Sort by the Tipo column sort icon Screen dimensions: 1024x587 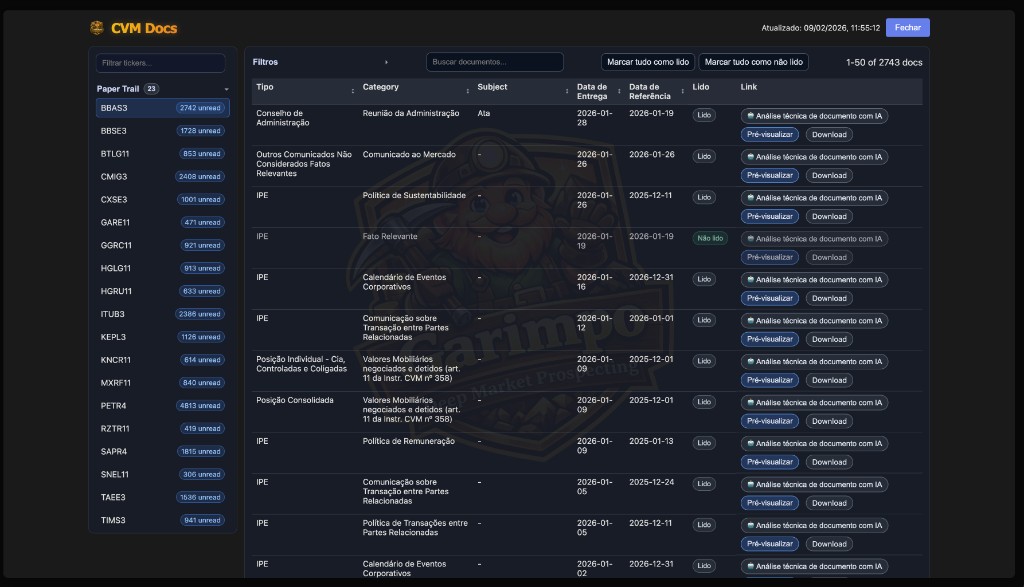click(352, 91)
